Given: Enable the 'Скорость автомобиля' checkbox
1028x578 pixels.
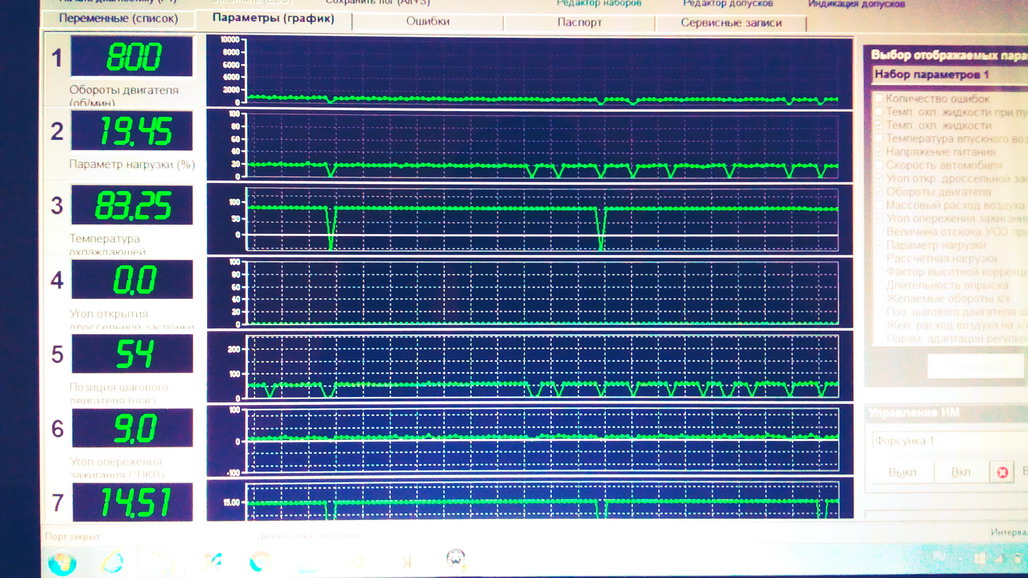Looking at the screenshot, I should point(879,165).
